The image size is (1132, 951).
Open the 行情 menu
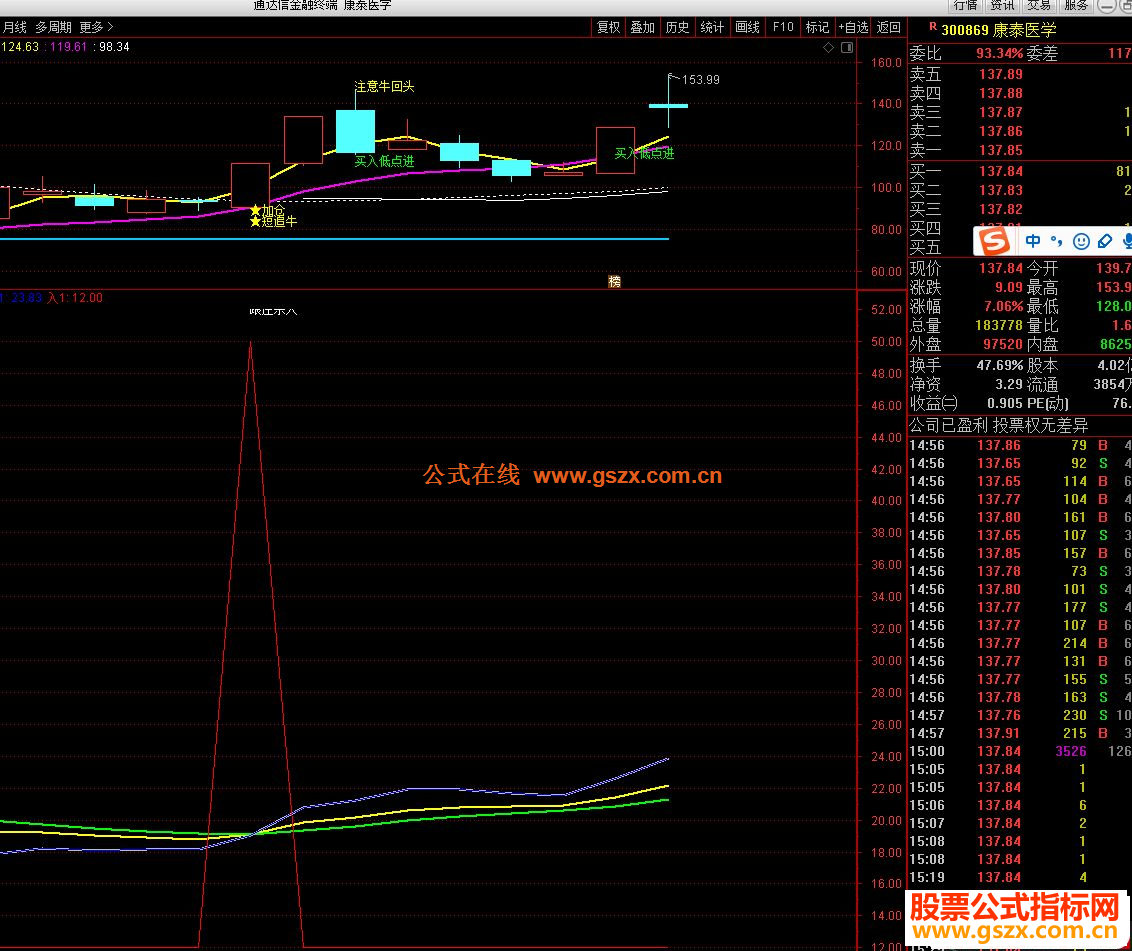click(965, 5)
